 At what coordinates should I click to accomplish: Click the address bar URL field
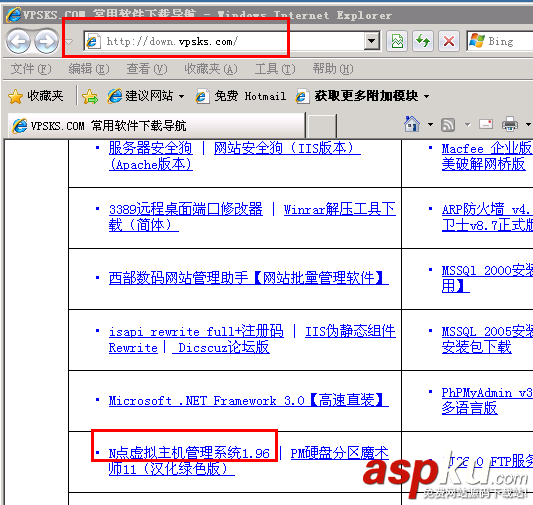point(231,41)
